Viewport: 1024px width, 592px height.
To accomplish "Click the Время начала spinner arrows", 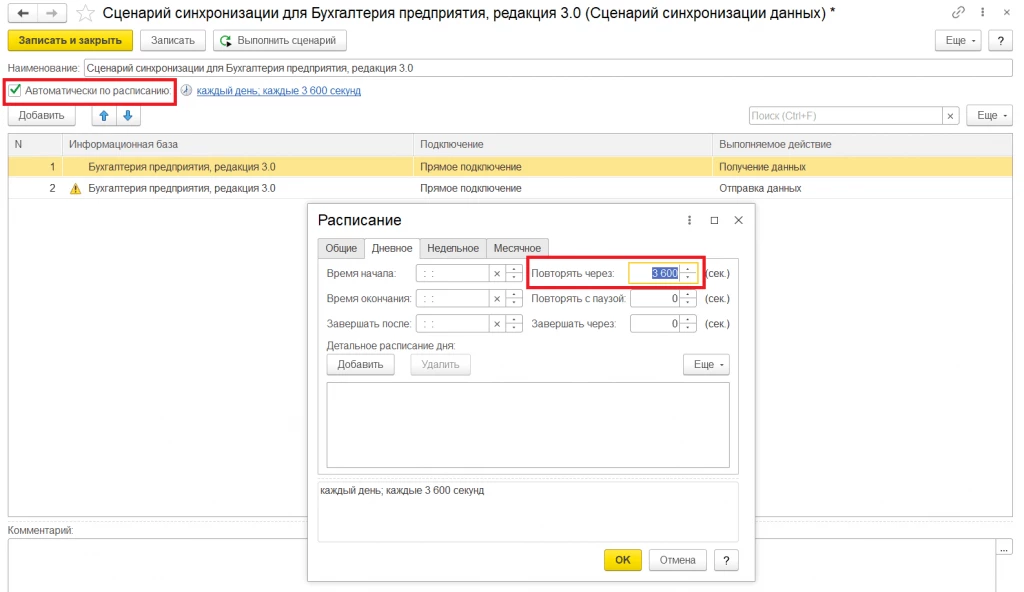I will [x=514, y=273].
